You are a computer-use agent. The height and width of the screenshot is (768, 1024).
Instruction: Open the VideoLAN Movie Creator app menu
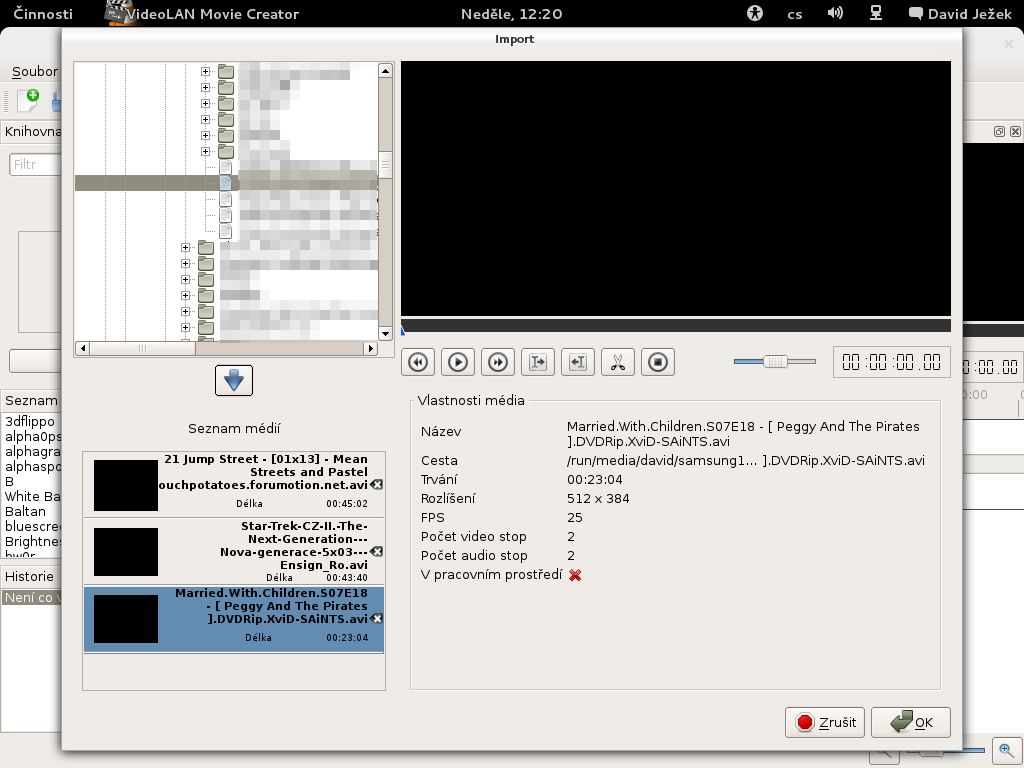click(202, 14)
